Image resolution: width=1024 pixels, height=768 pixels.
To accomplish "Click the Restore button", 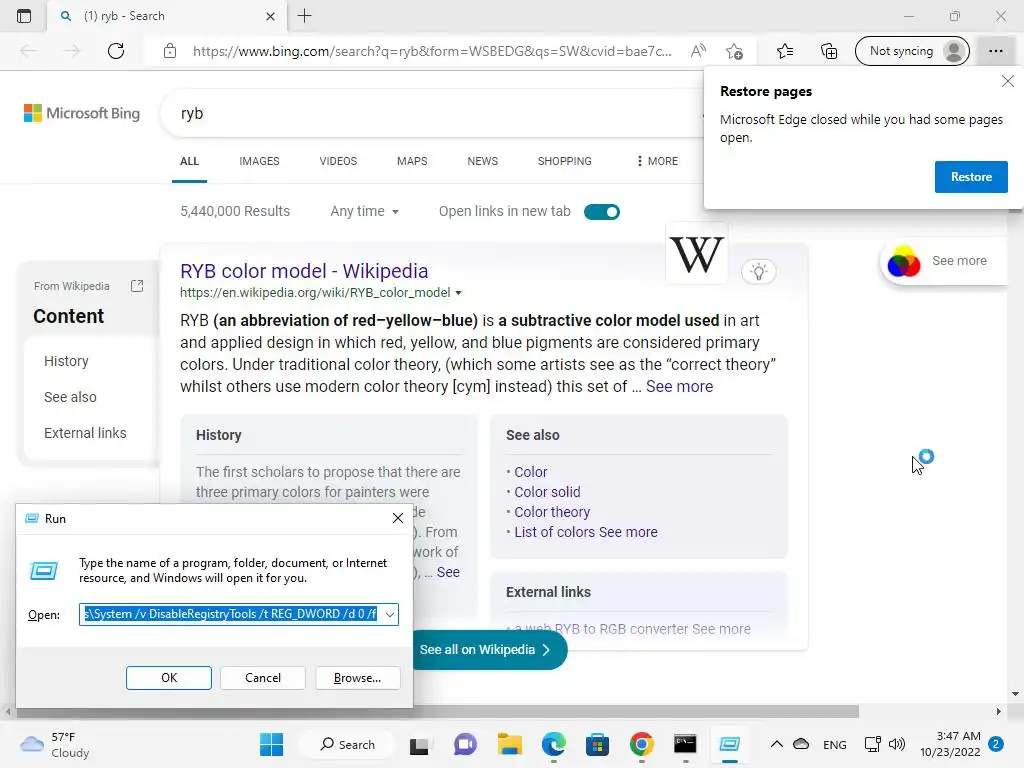I will [970, 177].
